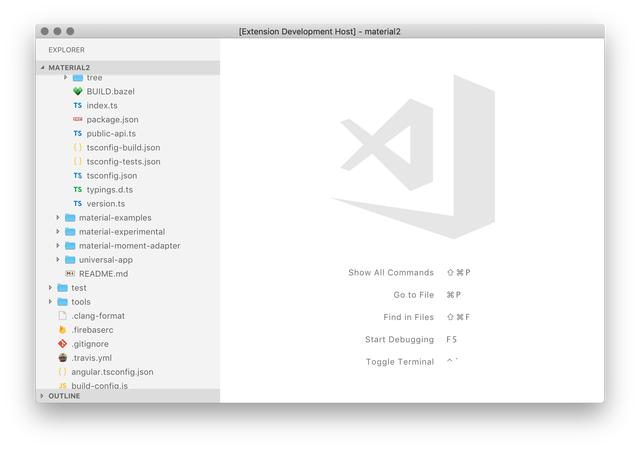Click the markdown icon beside README.md
640x450 pixels.
70,274
